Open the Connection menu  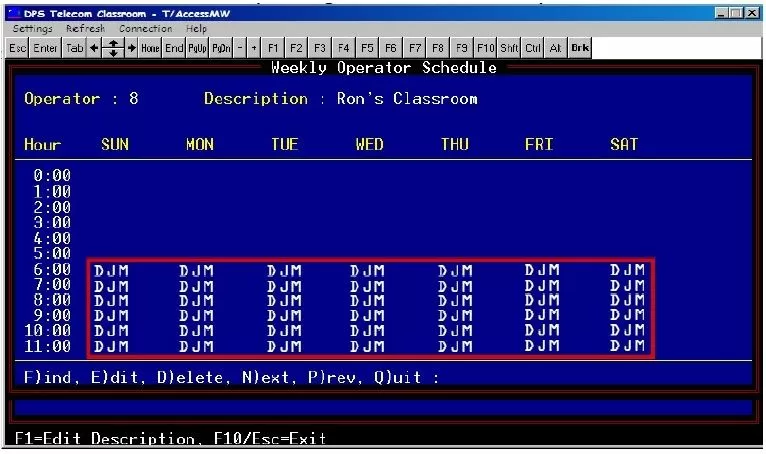click(146, 29)
